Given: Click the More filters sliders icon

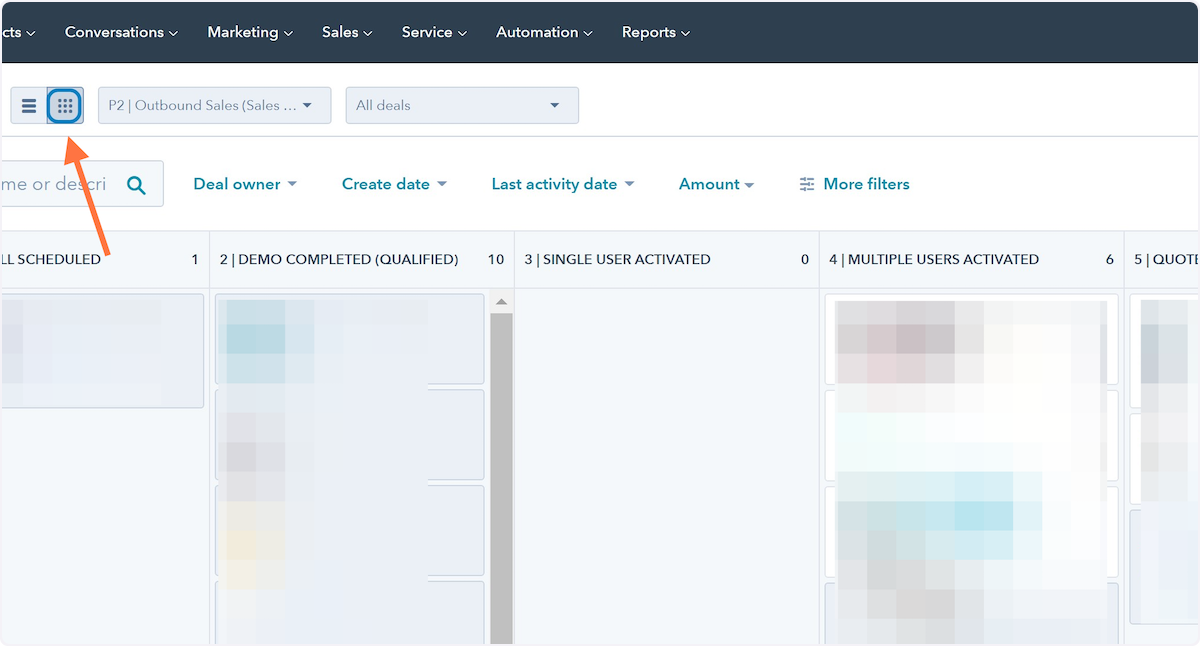Looking at the screenshot, I should click(x=807, y=184).
